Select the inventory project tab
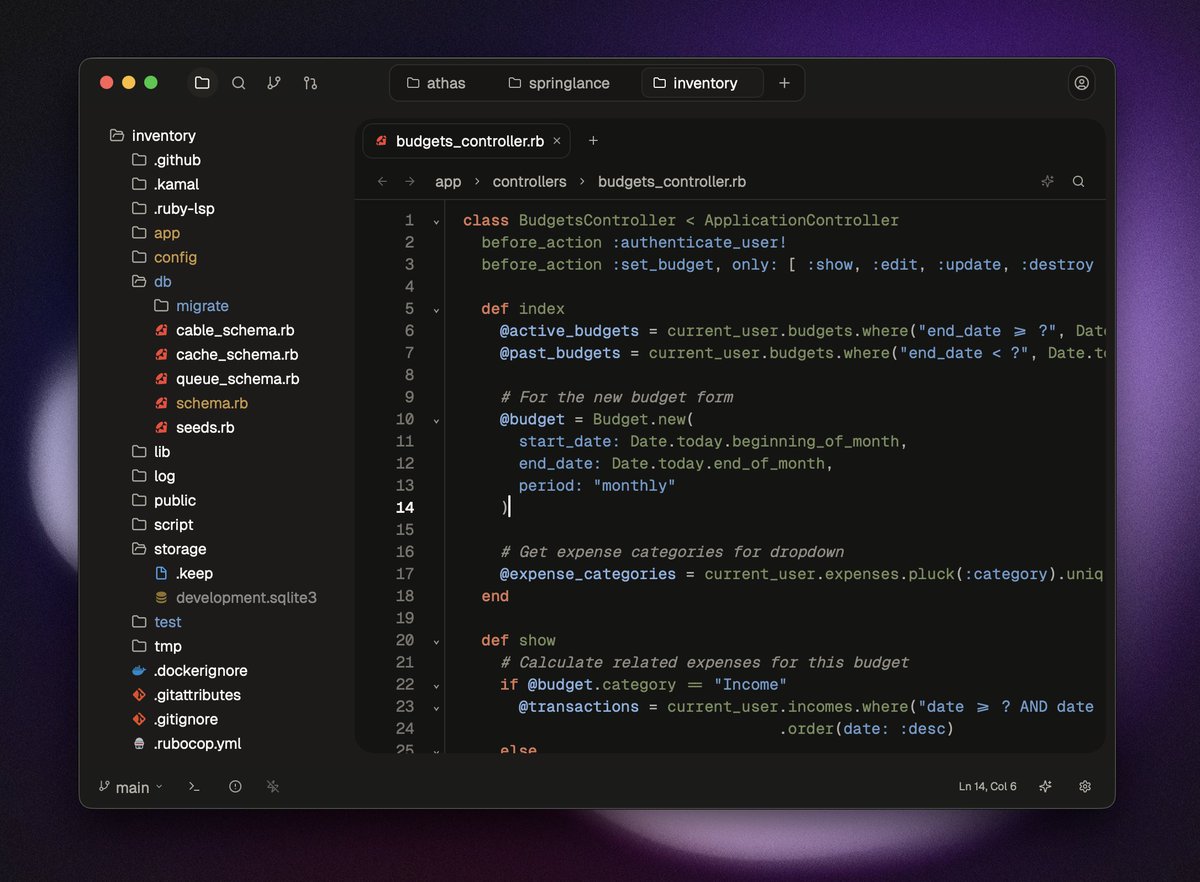The width and height of the screenshot is (1200, 882). 702,83
